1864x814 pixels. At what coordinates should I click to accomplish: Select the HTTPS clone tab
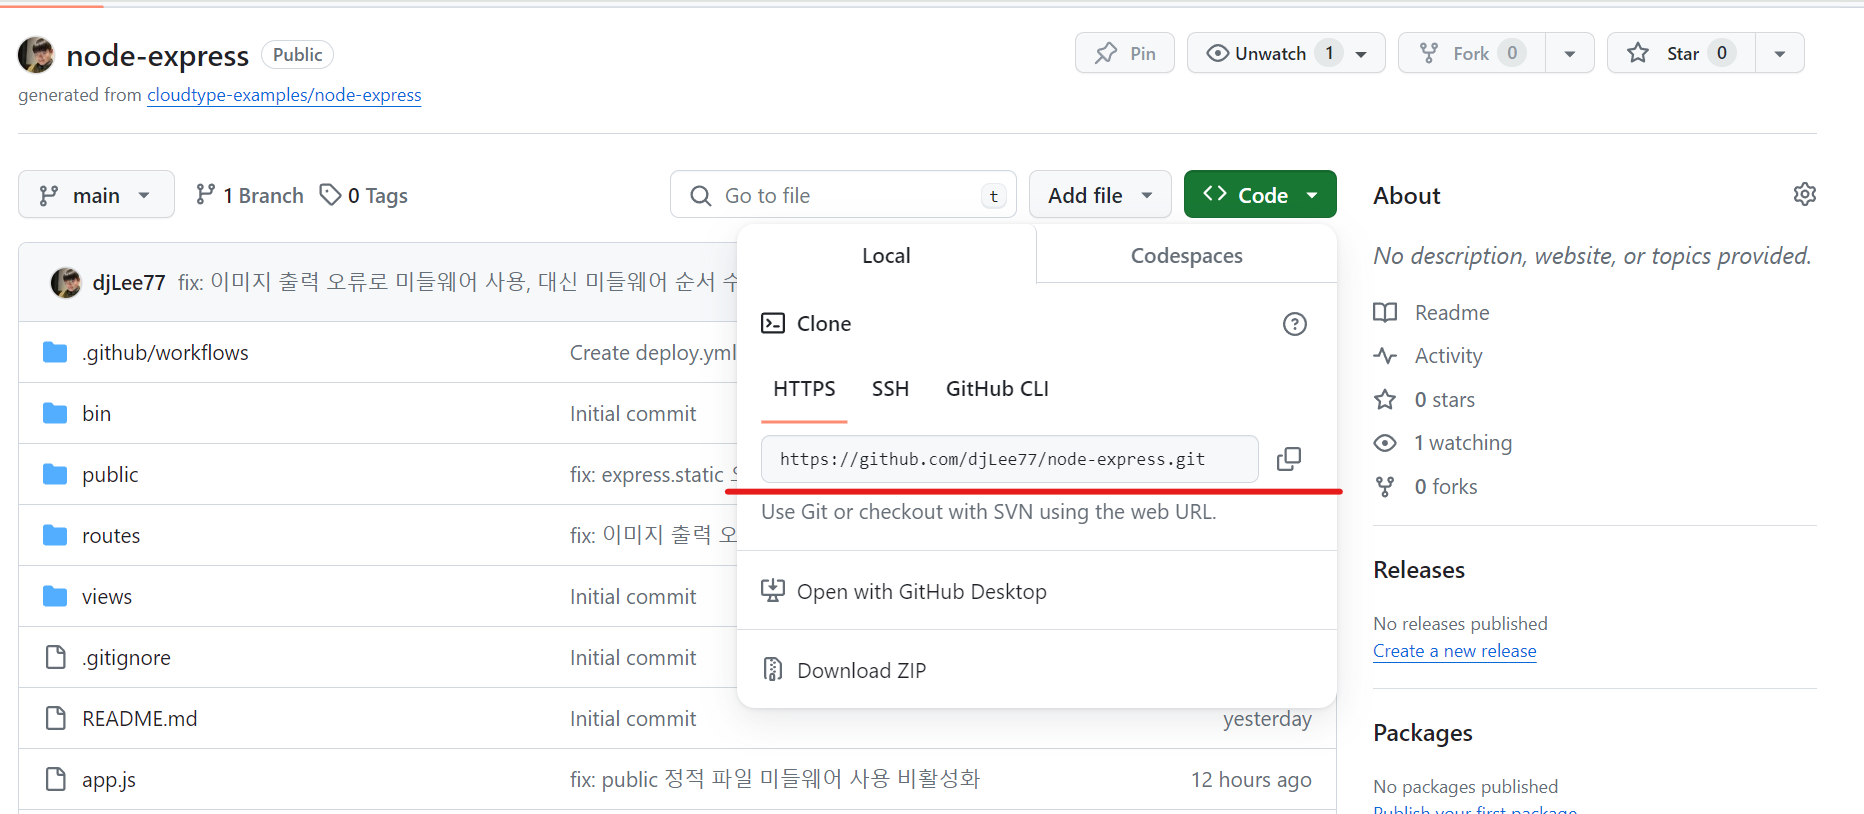click(804, 388)
